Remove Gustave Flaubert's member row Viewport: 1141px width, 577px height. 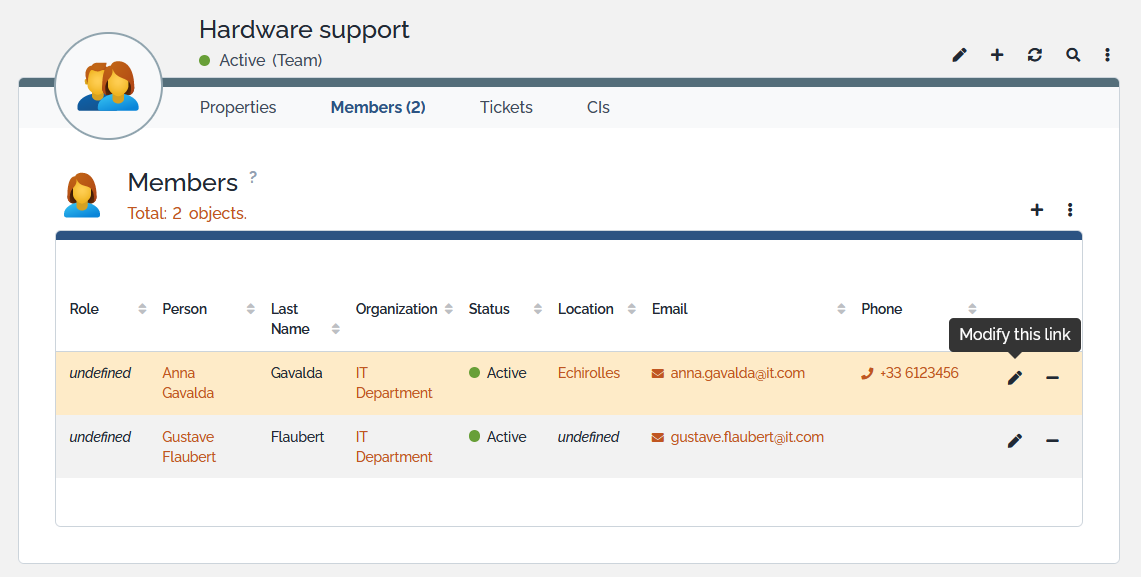coord(1052,441)
